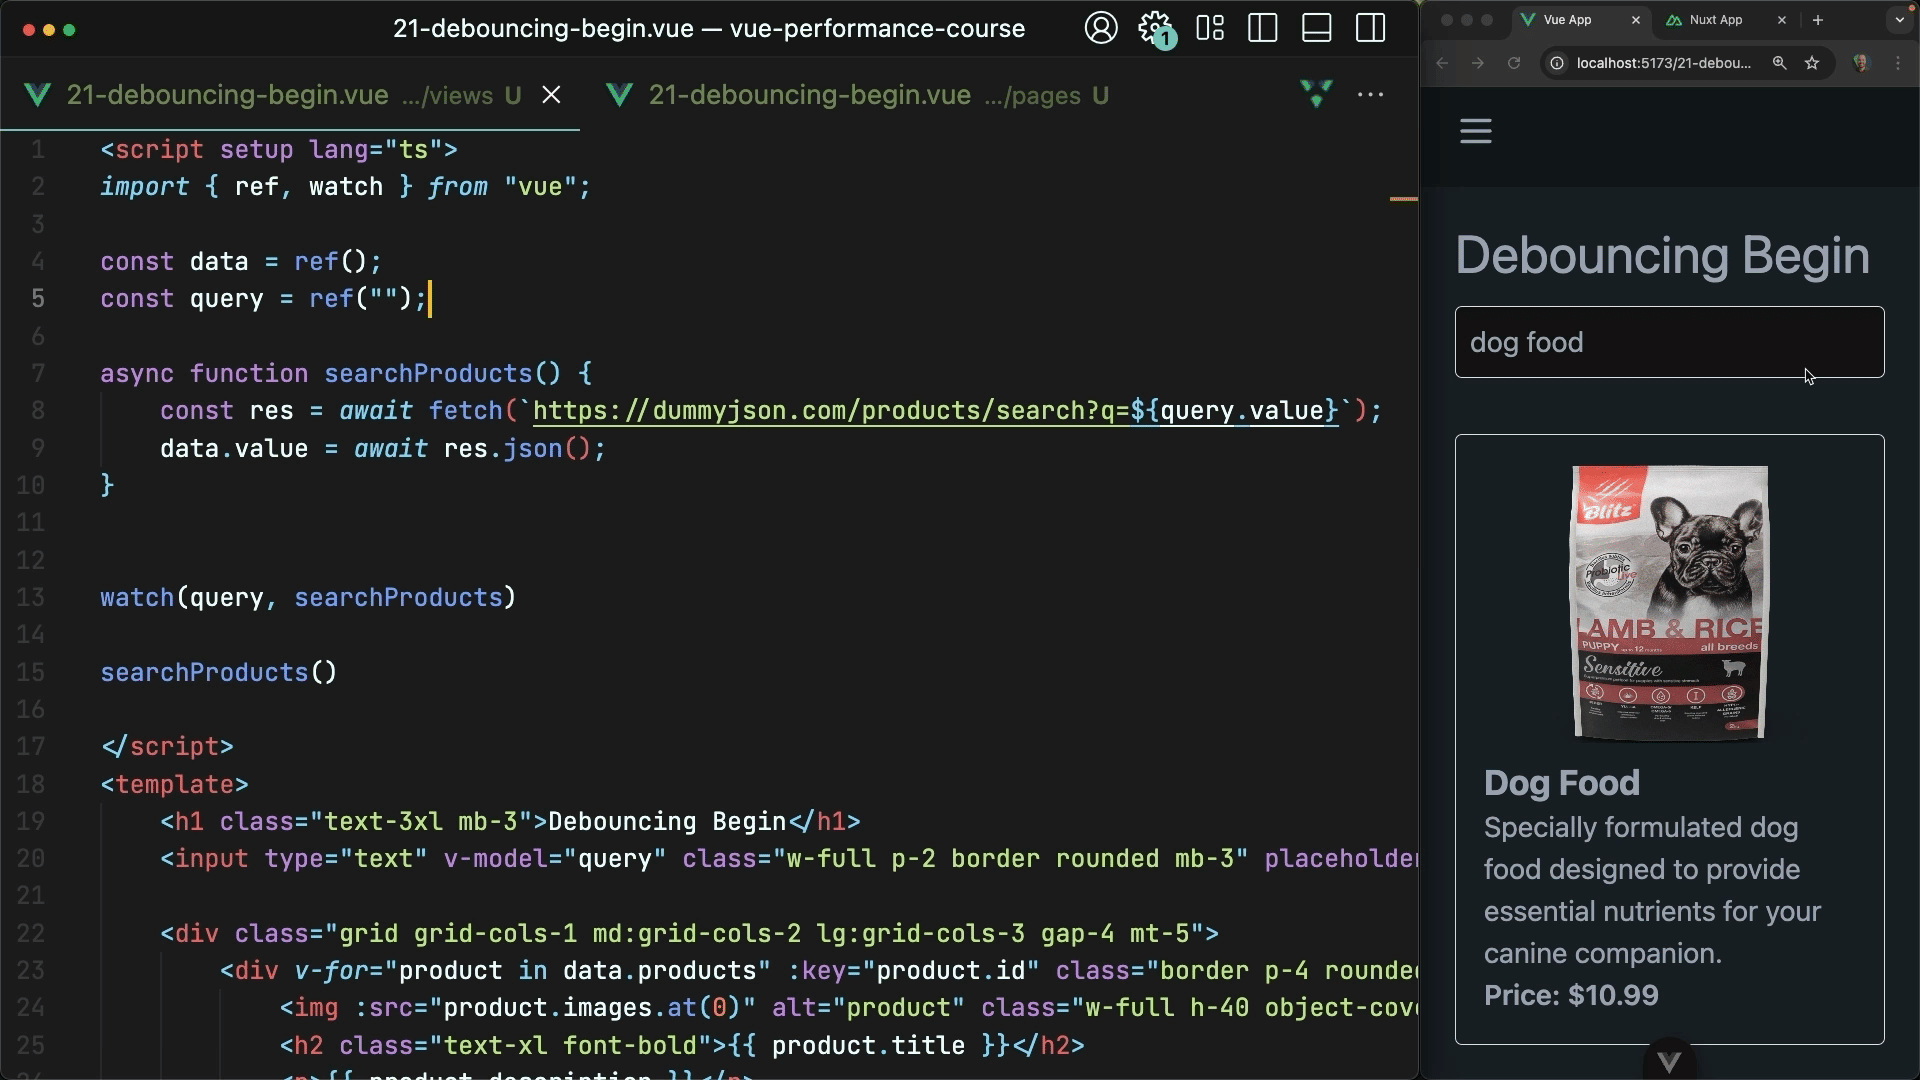
Task: Open the hamburger menu on the web page
Action: tap(1476, 131)
